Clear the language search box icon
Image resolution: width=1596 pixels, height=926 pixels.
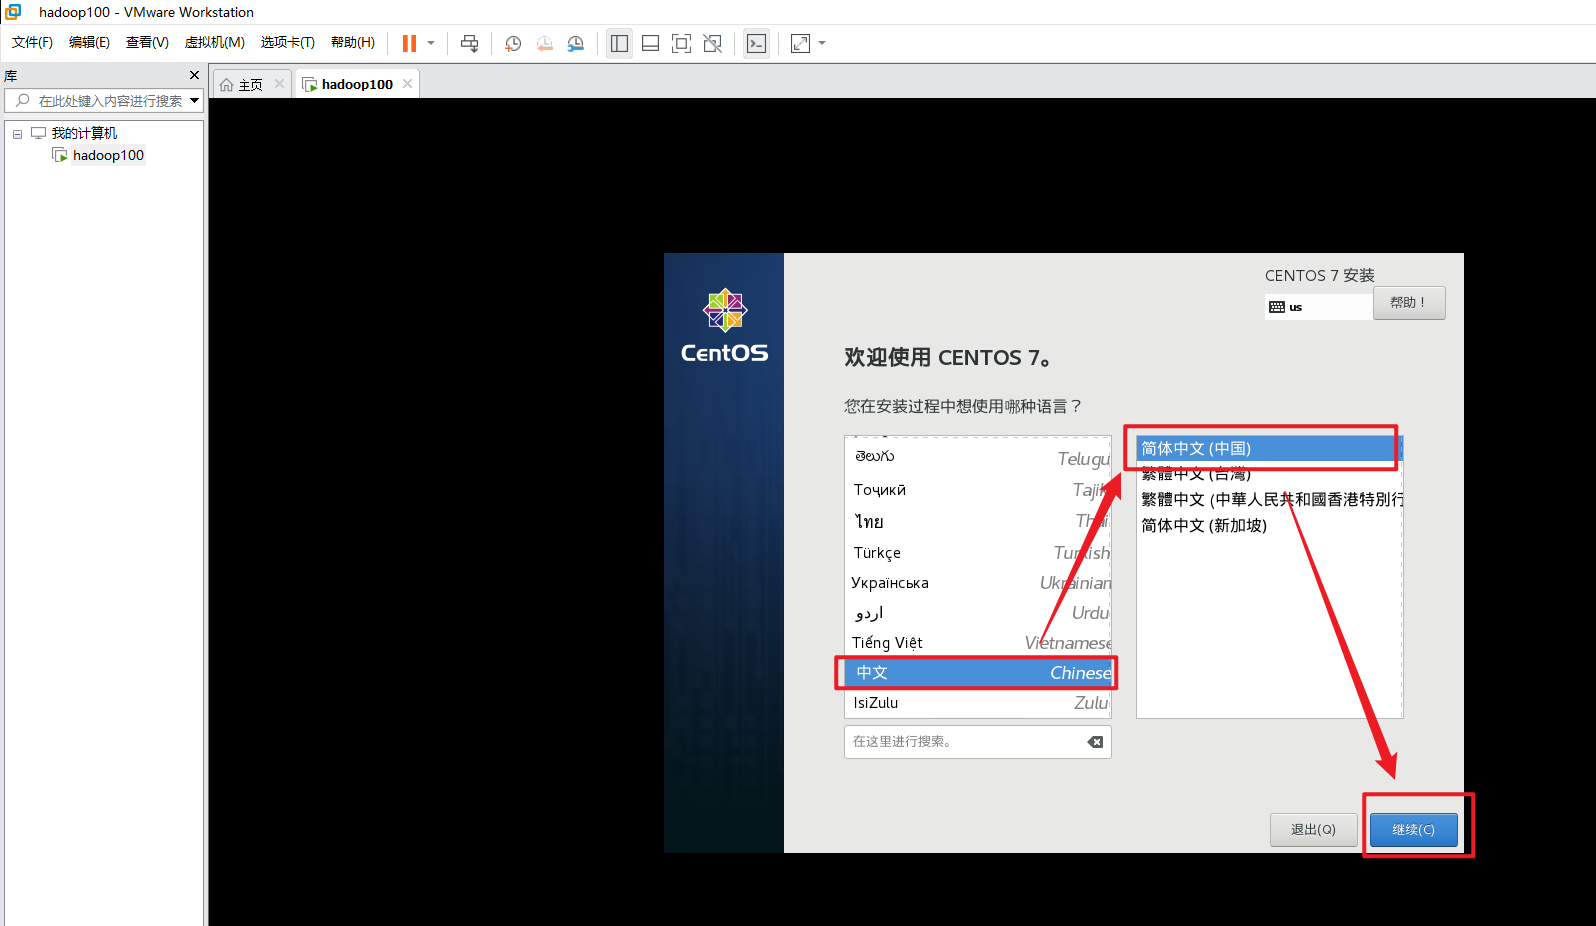pos(1095,742)
